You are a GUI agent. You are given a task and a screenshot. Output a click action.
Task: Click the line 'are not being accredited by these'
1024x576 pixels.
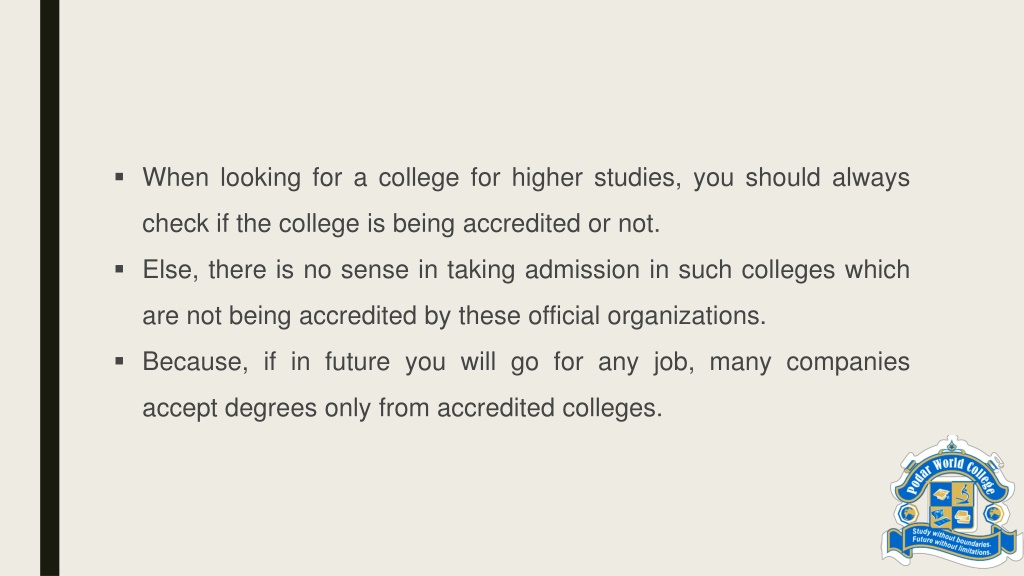click(454, 316)
